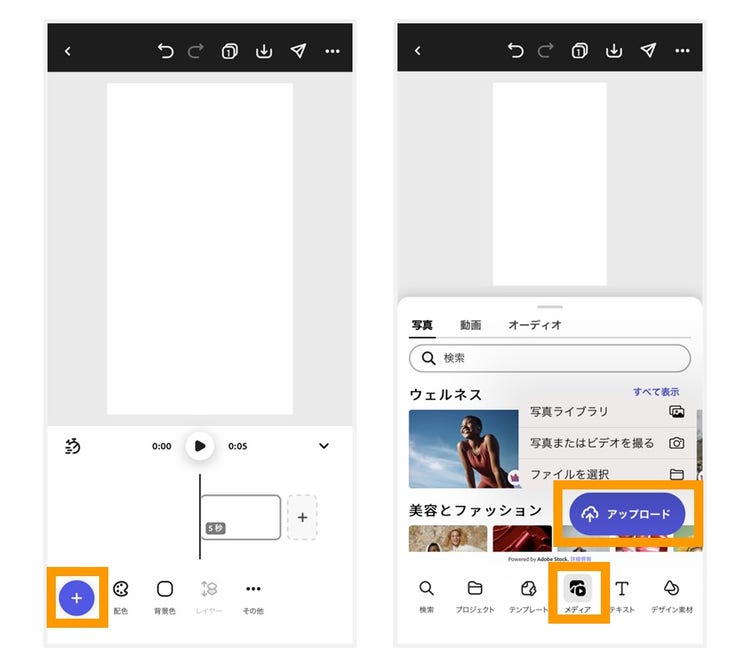The image size is (750, 667).
Task: Play the timeline preview
Action: pos(199,446)
